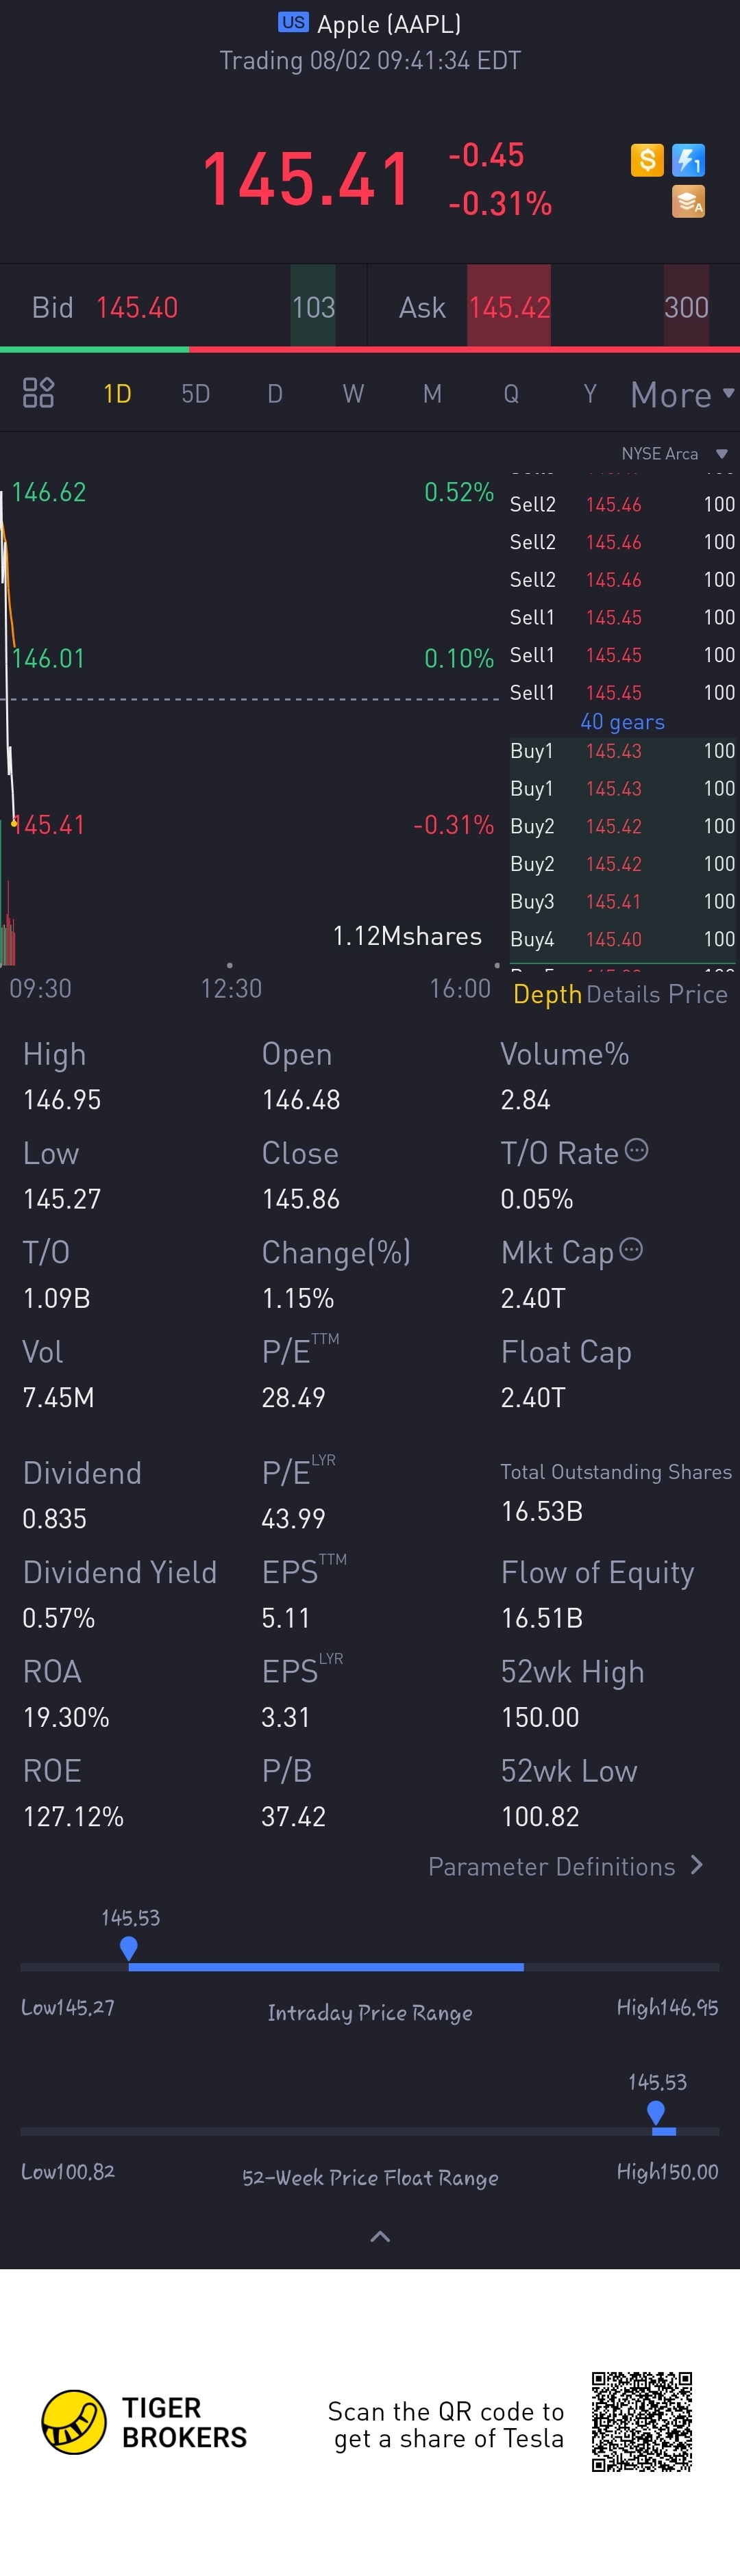Tap the 40 gears depth setting
The height and width of the screenshot is (2576, 740).
622,722
